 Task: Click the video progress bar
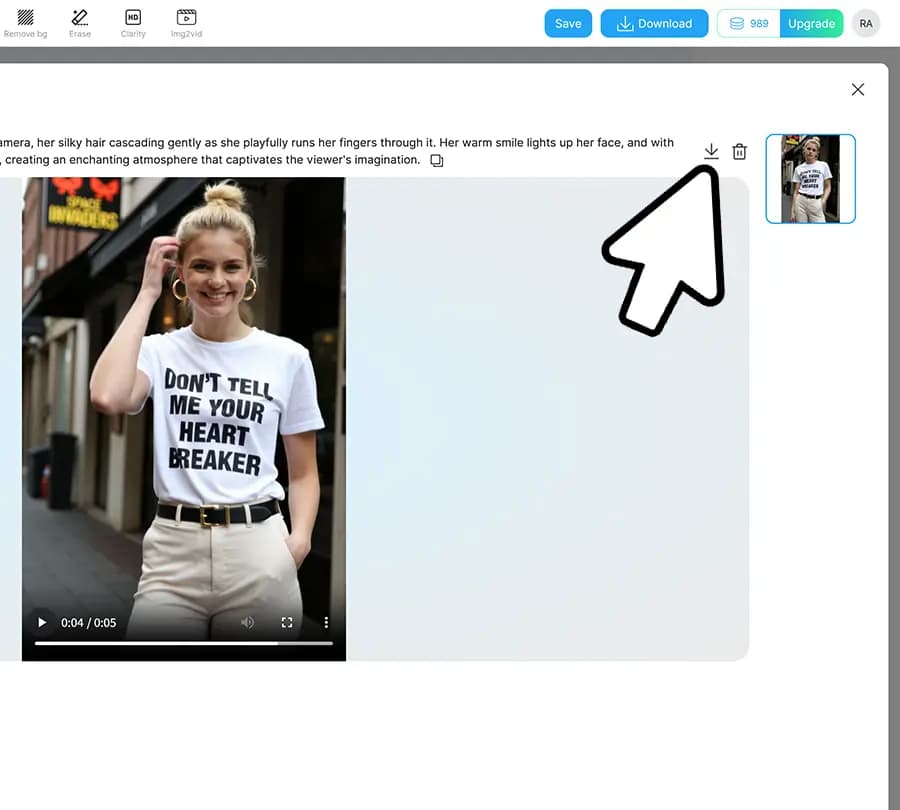coord(183,643)
